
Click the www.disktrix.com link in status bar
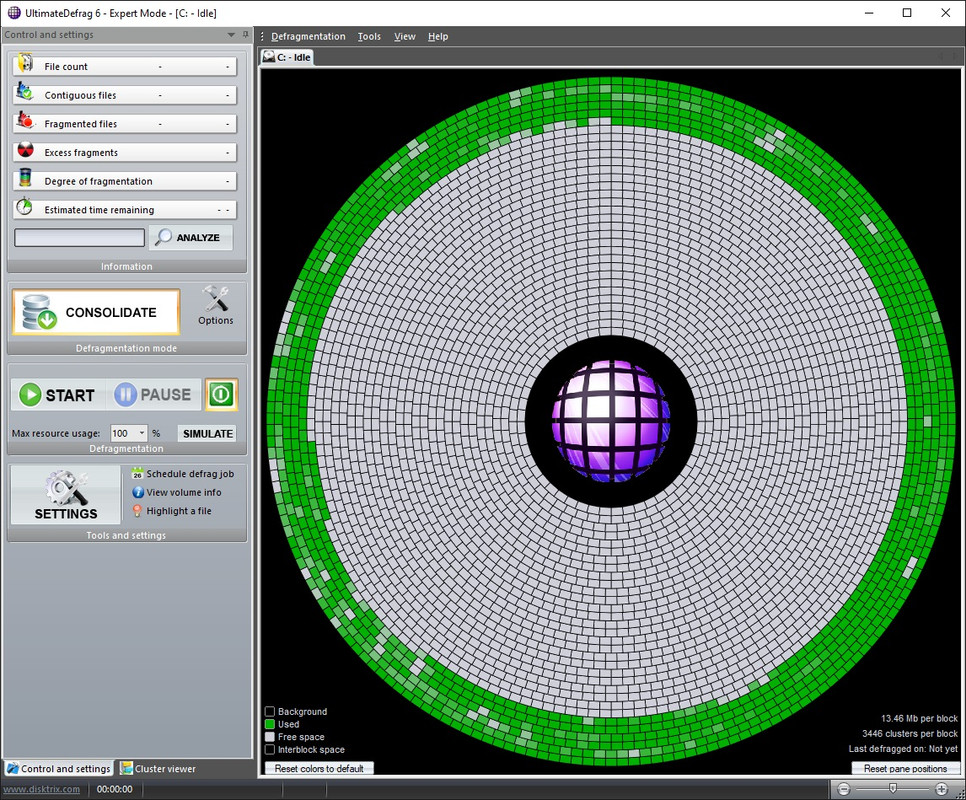coord(44,789)
